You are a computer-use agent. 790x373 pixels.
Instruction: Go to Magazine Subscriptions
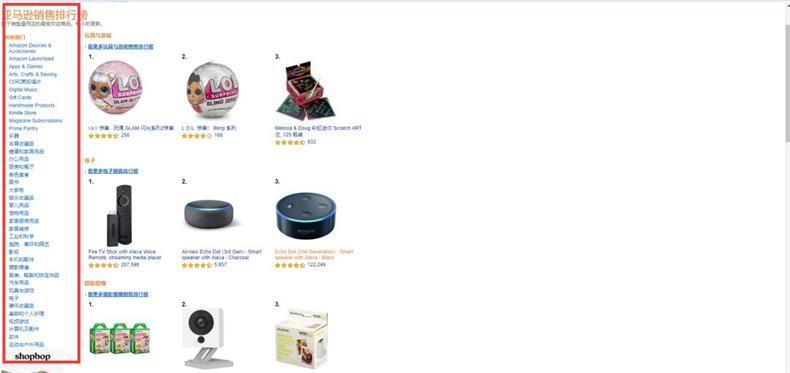tap(36, 120)
